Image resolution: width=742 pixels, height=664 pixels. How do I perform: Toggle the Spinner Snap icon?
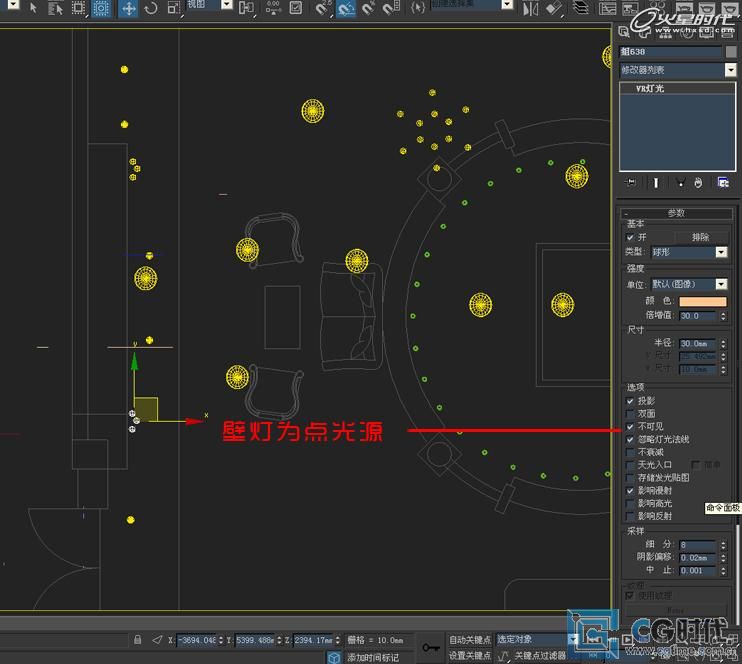tap(391, 8)
